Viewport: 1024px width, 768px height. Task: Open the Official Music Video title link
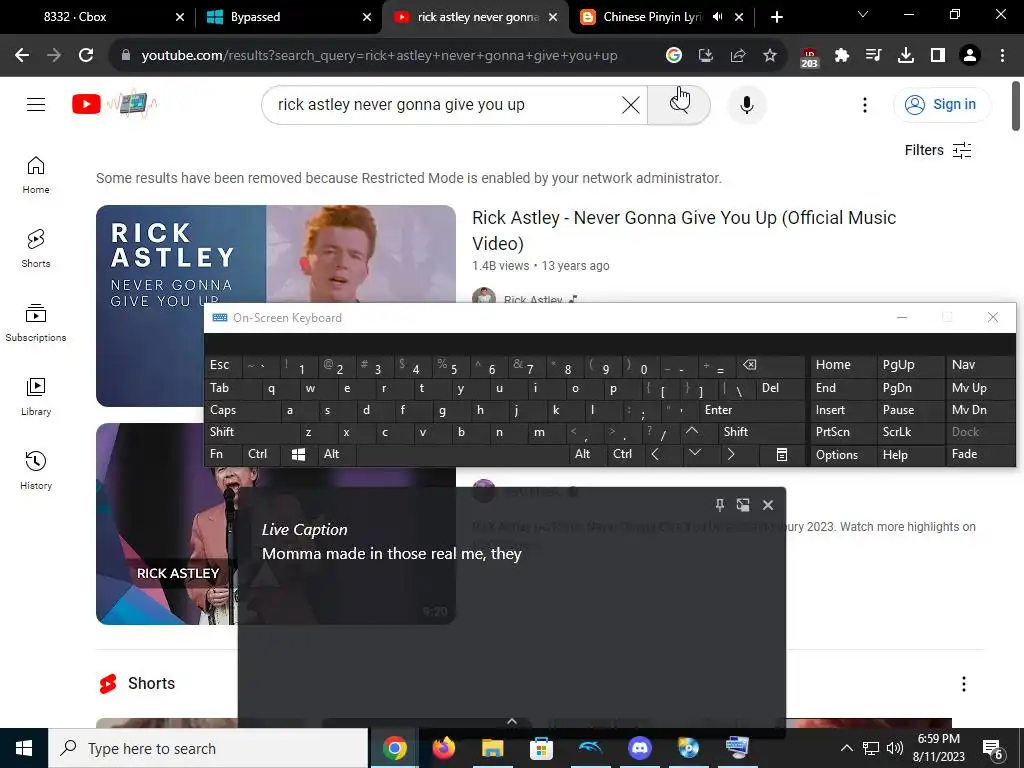point(684,230)
